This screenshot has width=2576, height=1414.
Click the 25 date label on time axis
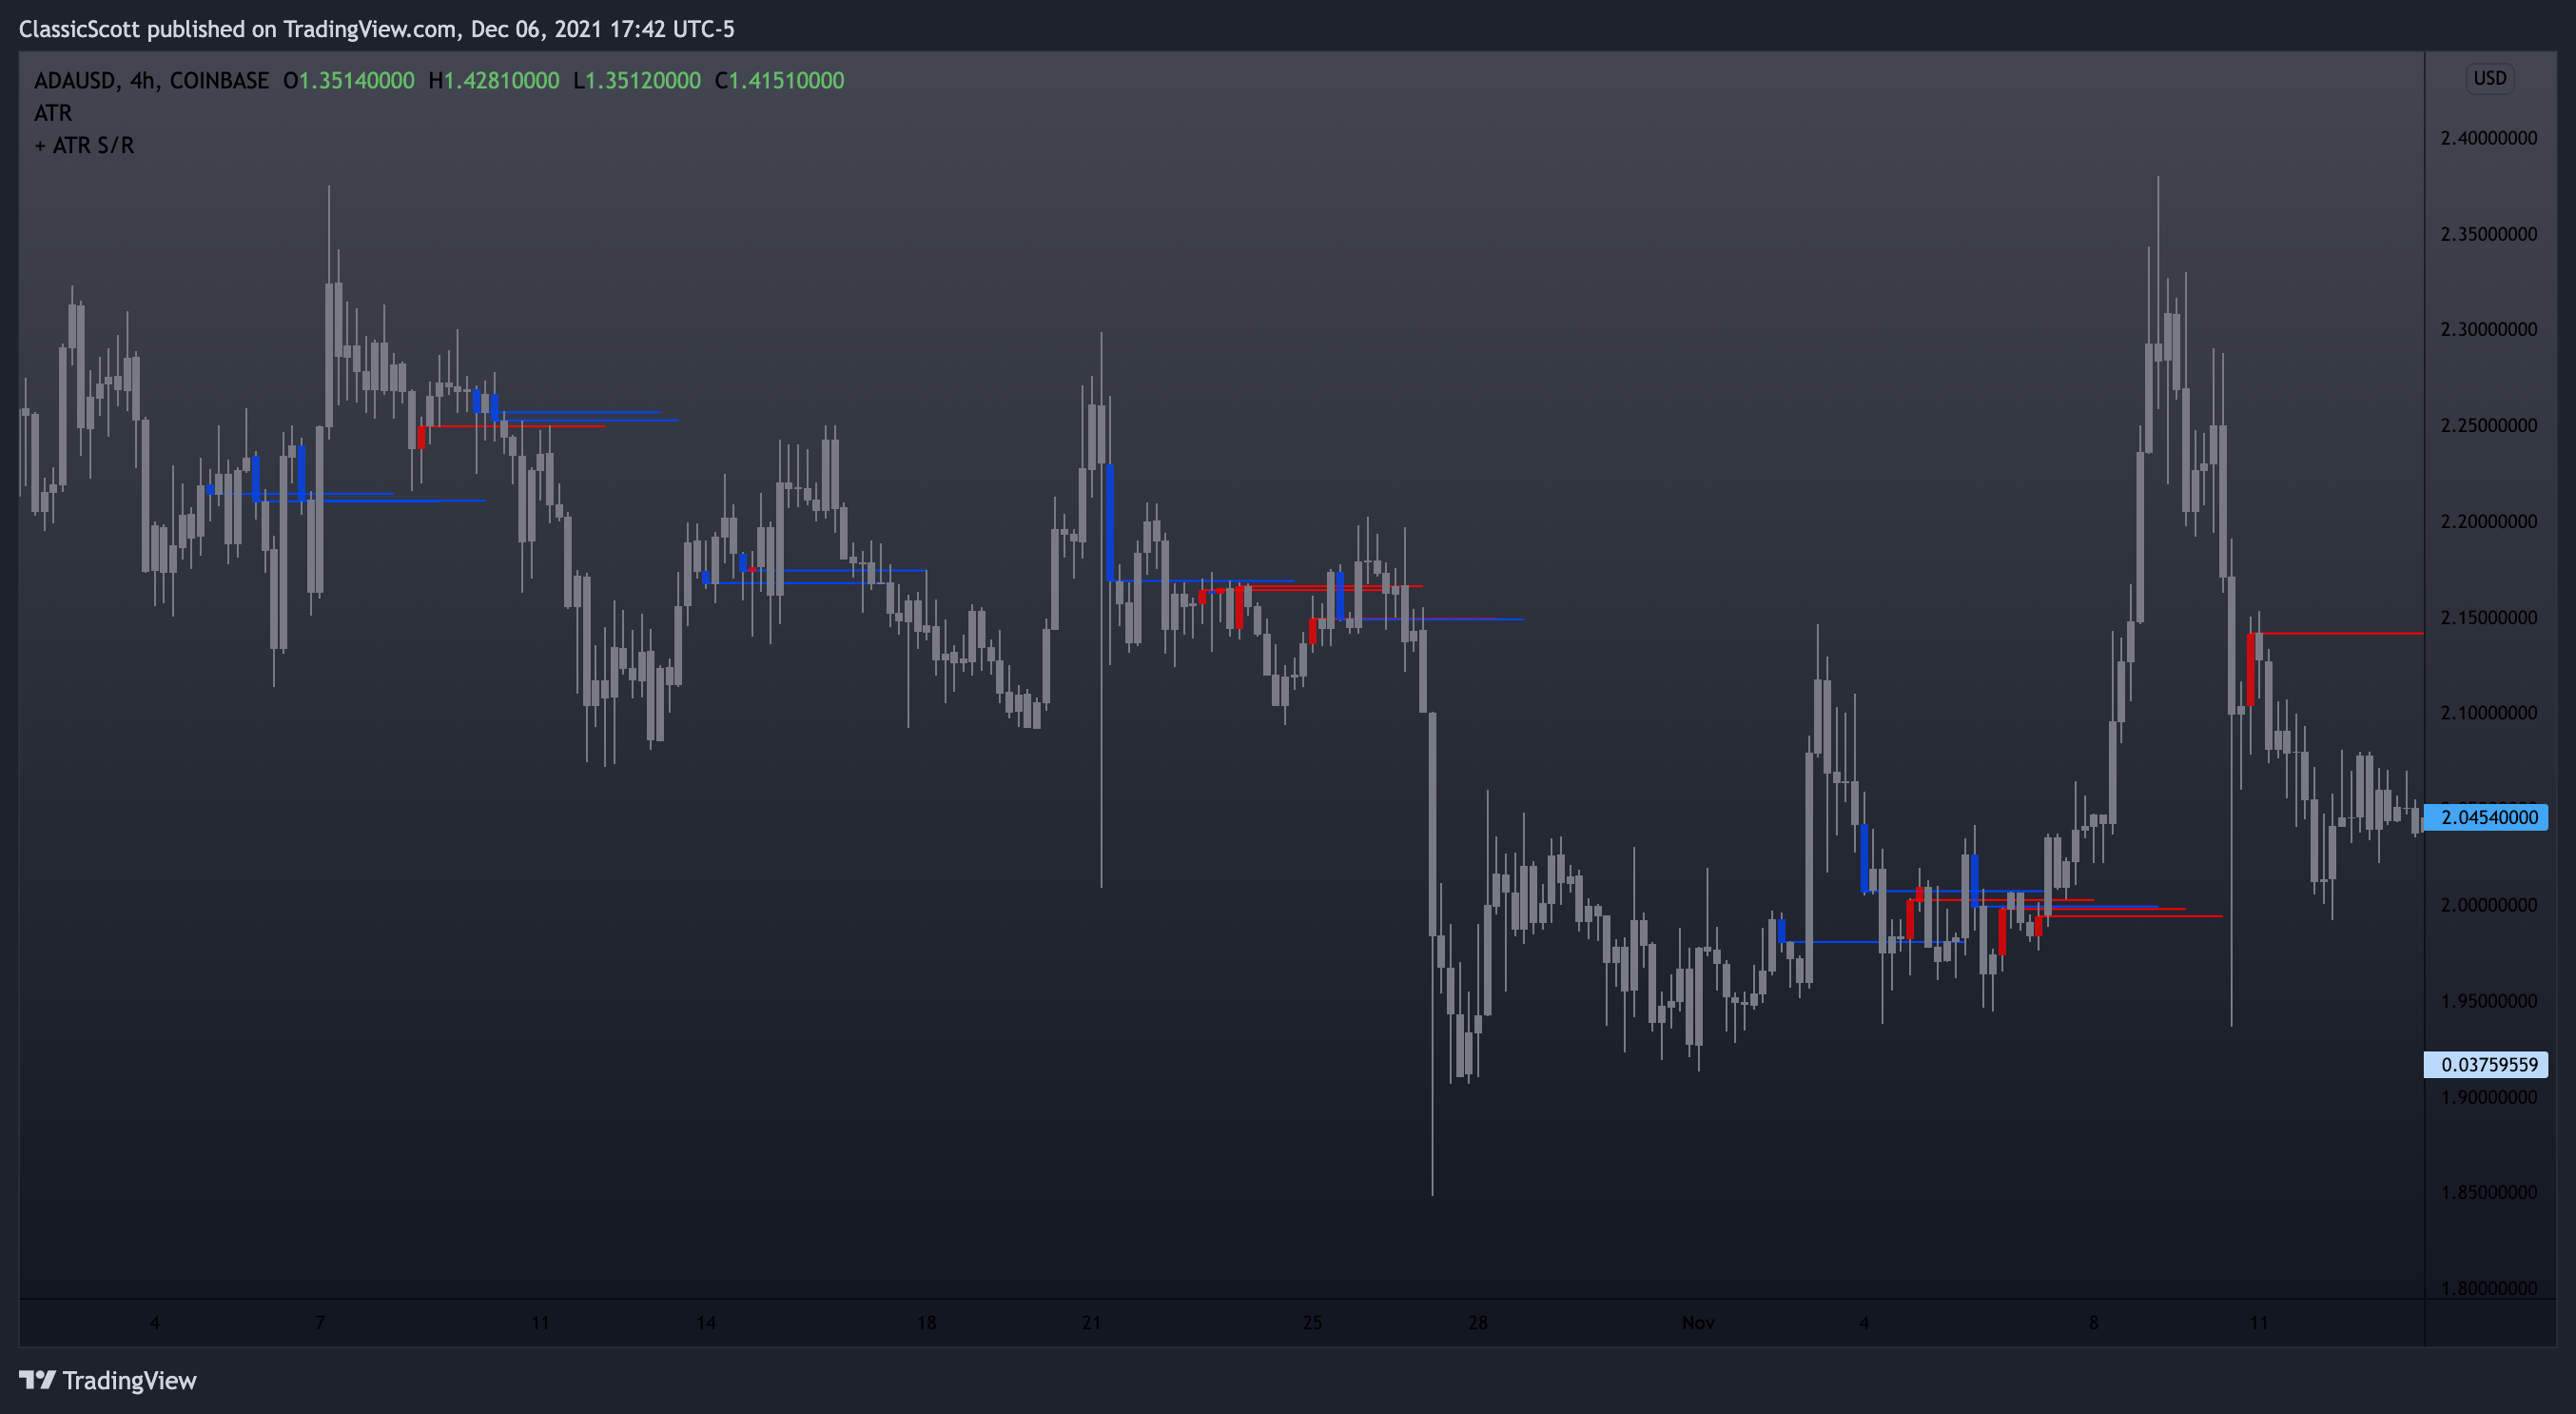(1312, 1323)
